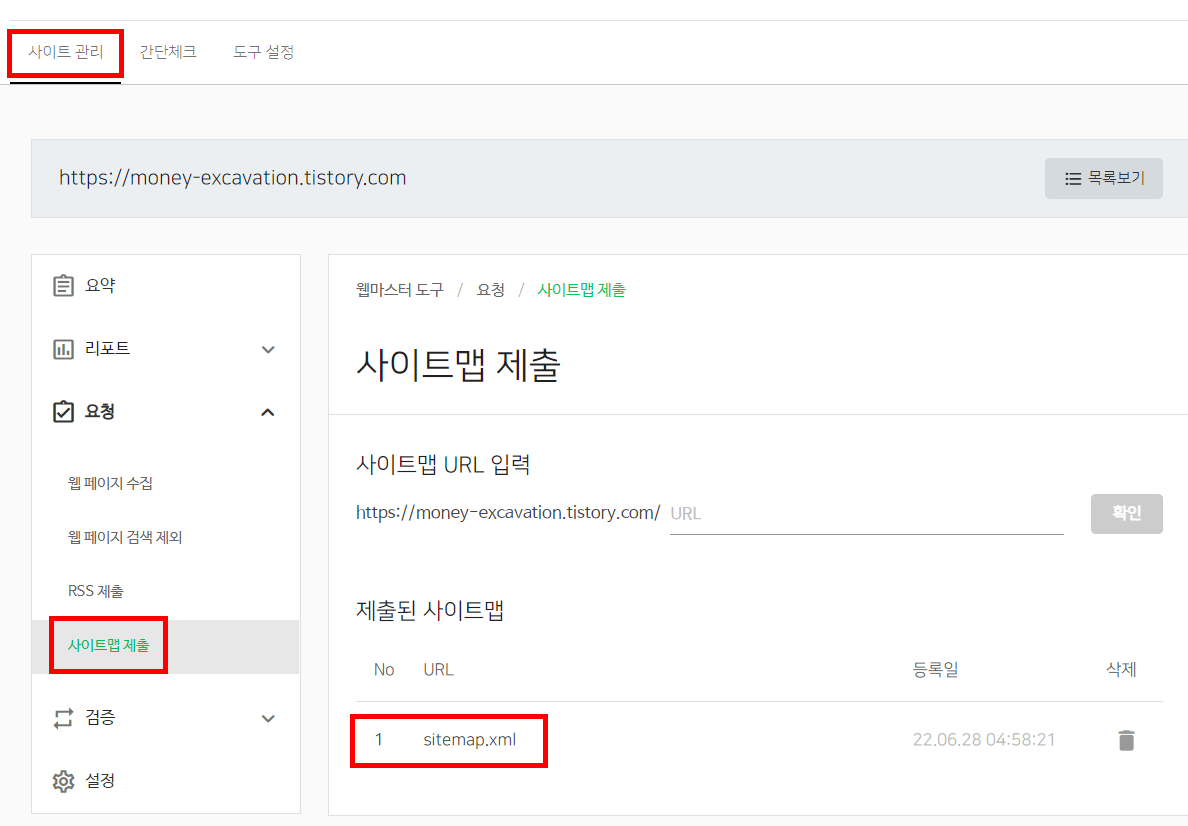Expand the 검증 chevron
1188x826 pixels.
point(267,718)
